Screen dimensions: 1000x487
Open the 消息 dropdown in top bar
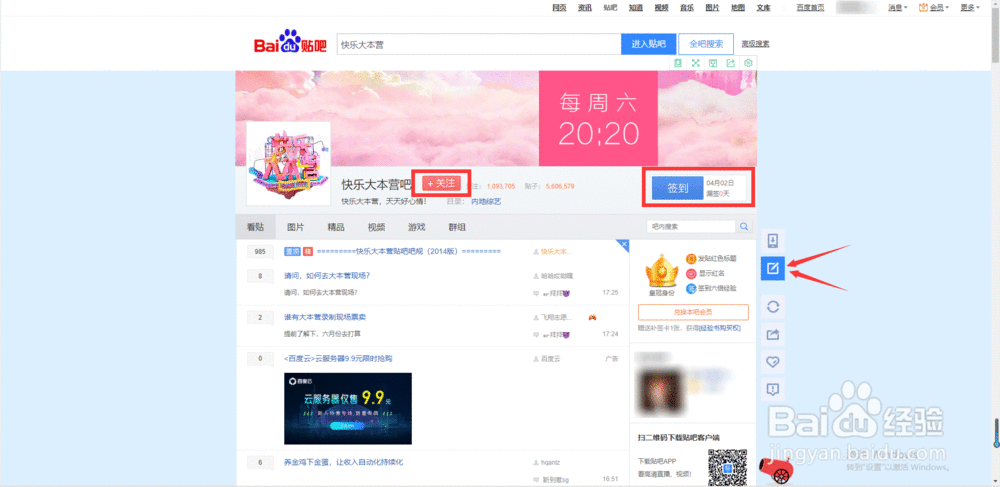point(897,8)
